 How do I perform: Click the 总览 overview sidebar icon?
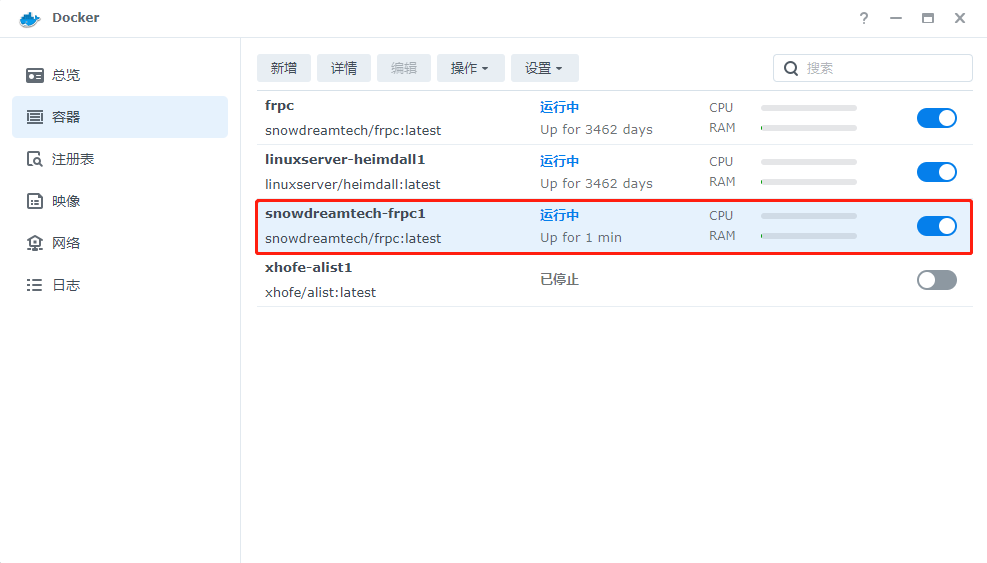pos(35,75)
